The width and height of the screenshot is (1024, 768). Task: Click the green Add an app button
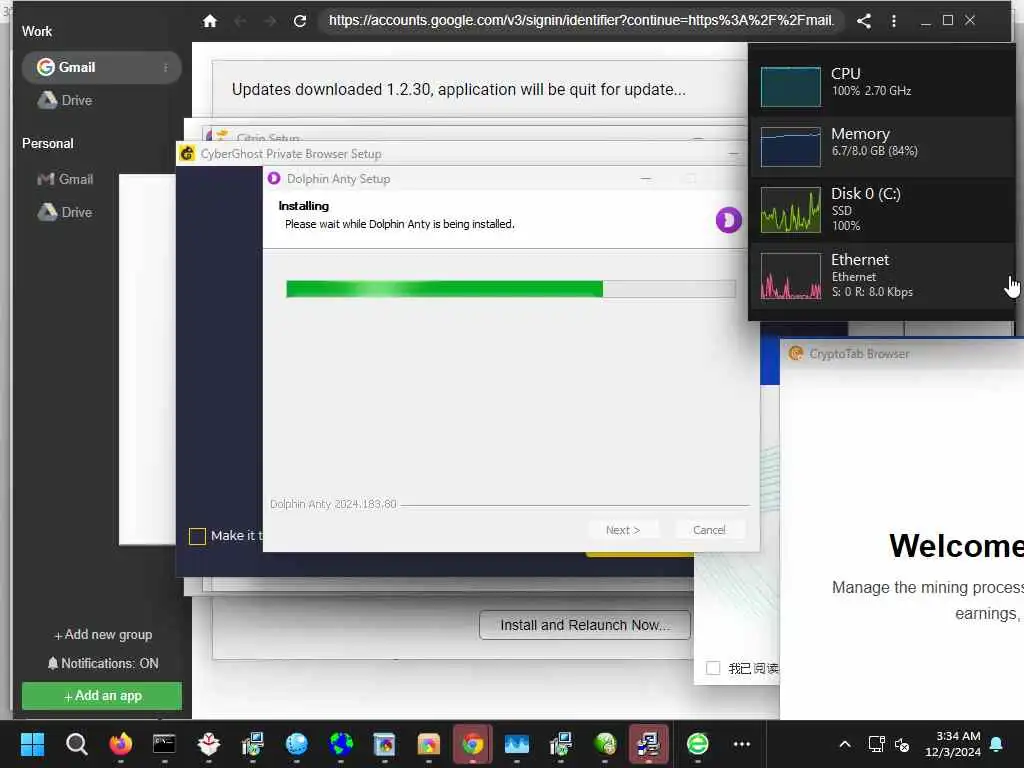[x=102, y=696]
